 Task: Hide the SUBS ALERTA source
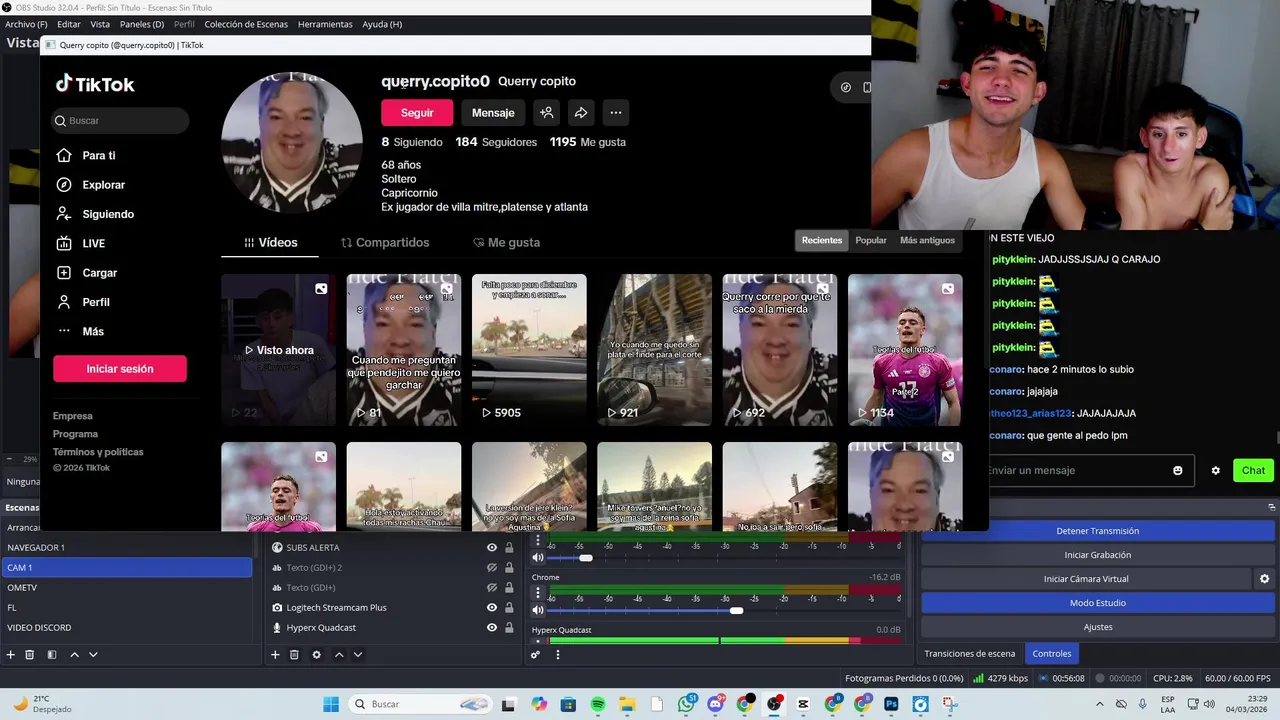pyautogui.click(x=492, y=548)
